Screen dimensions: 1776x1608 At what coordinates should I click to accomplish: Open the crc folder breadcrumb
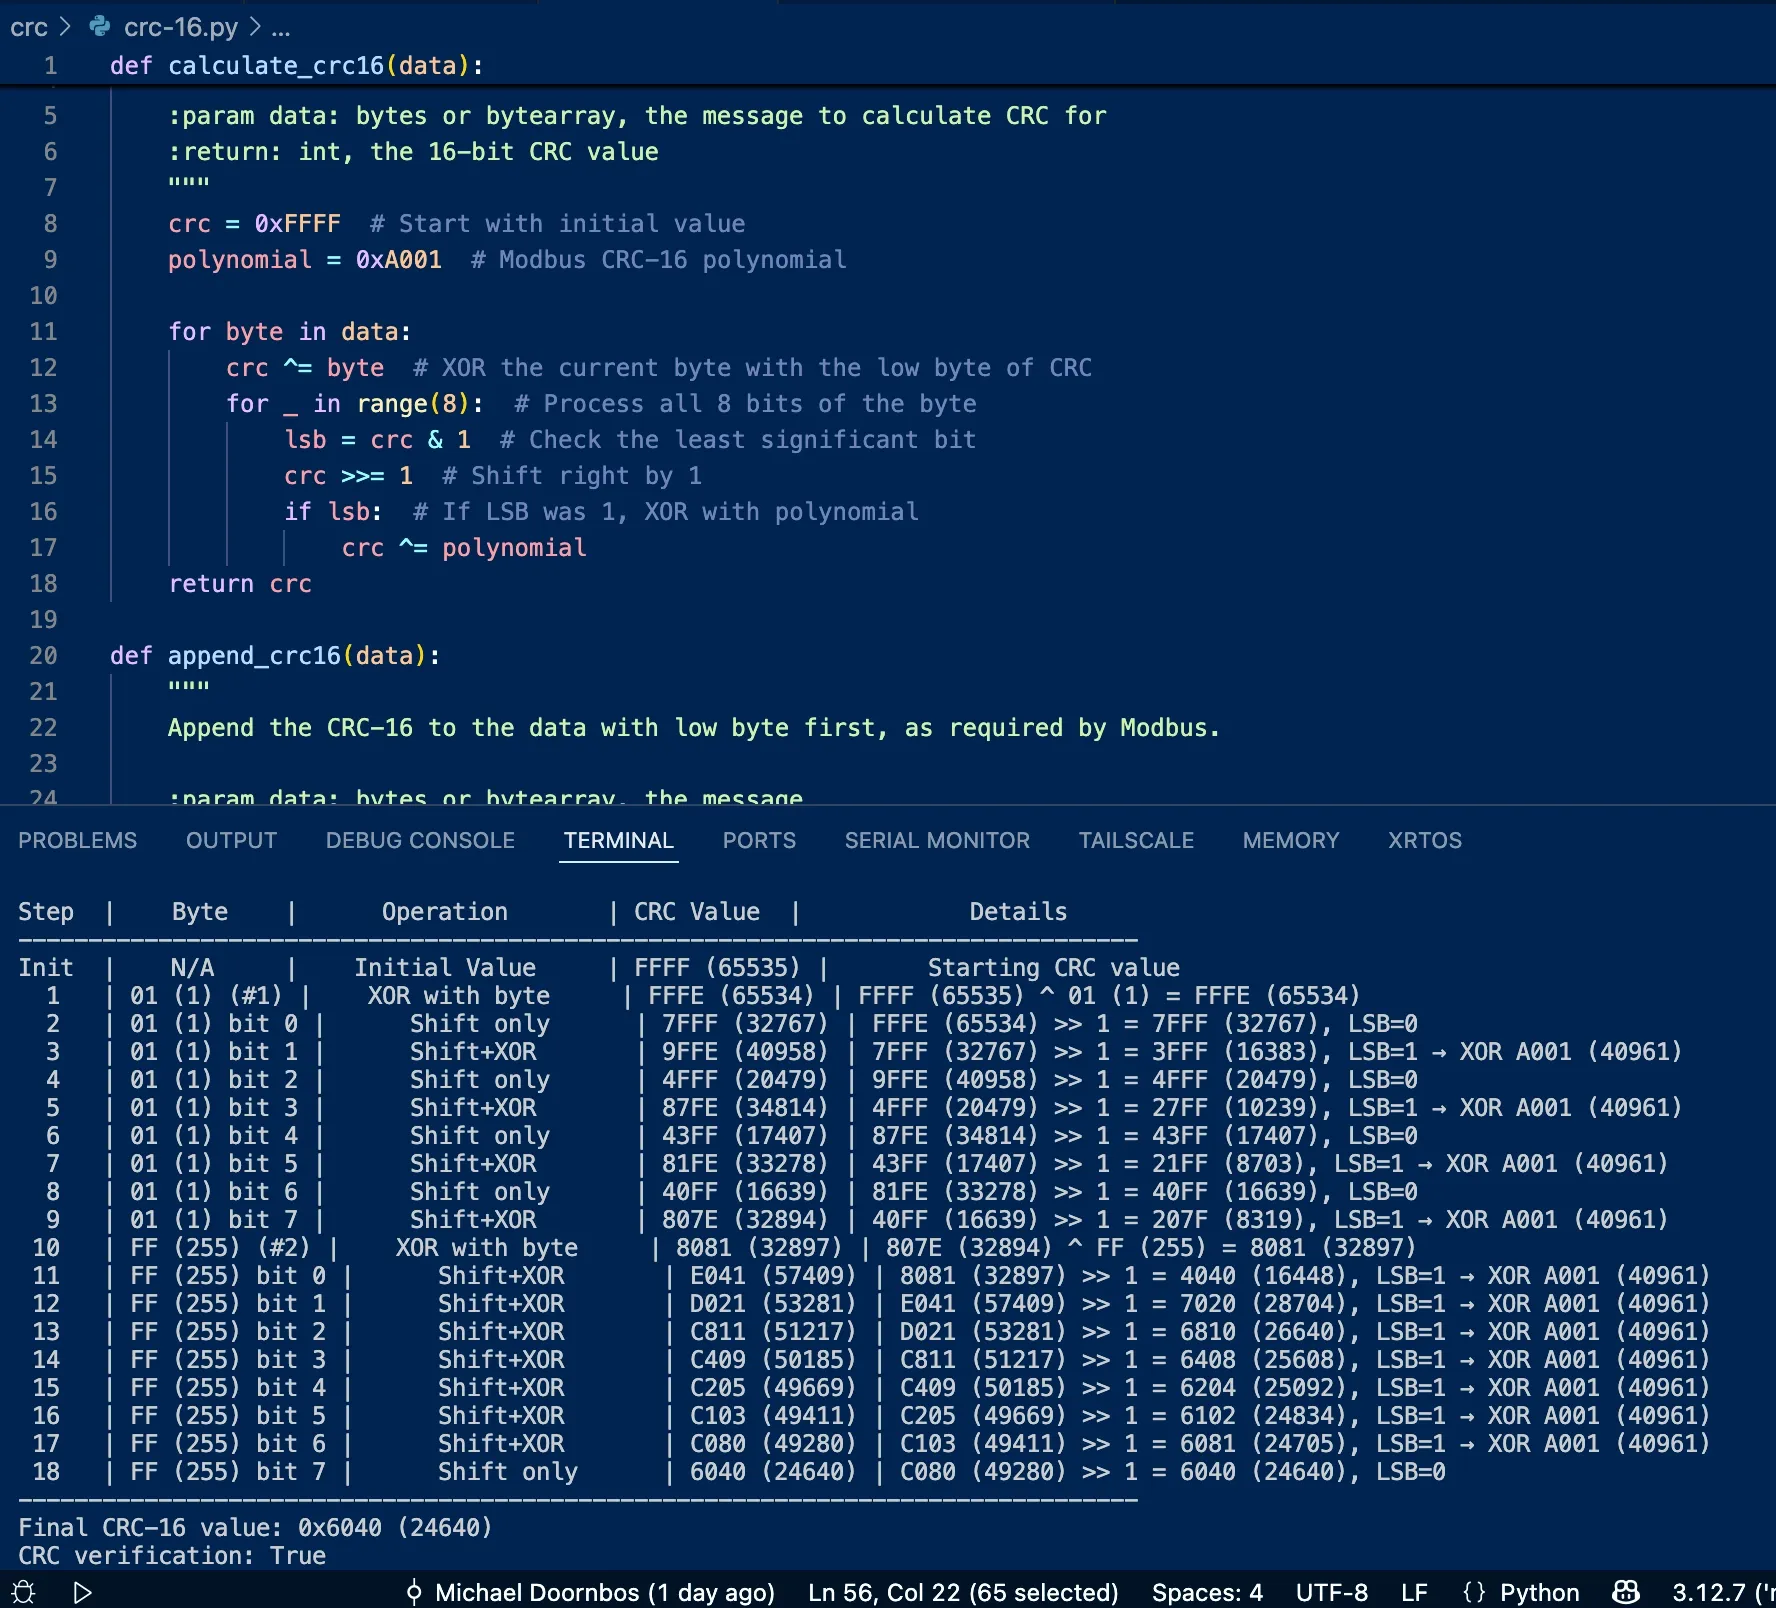(29, 27)
